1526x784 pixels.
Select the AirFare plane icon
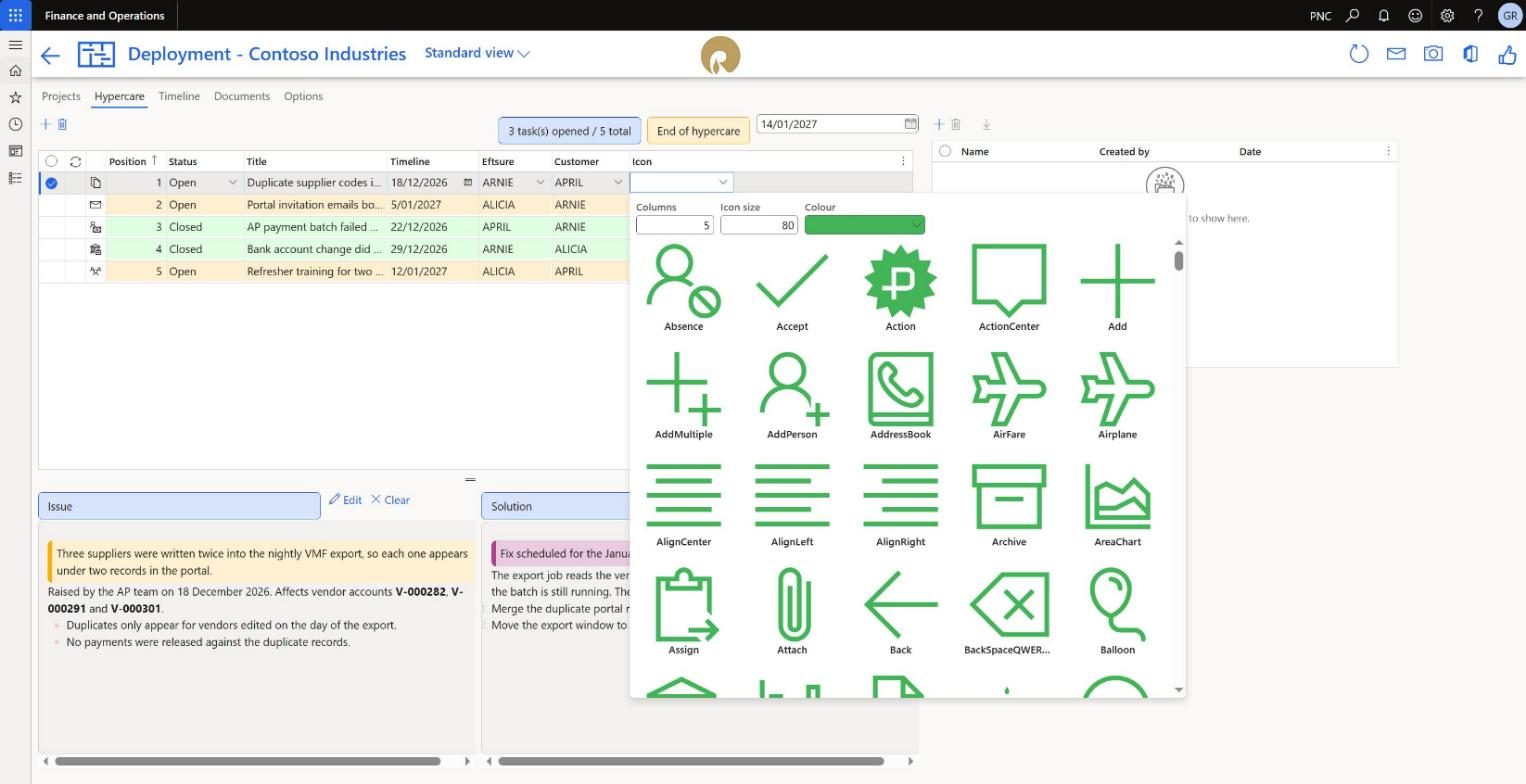pos(1009,396)
